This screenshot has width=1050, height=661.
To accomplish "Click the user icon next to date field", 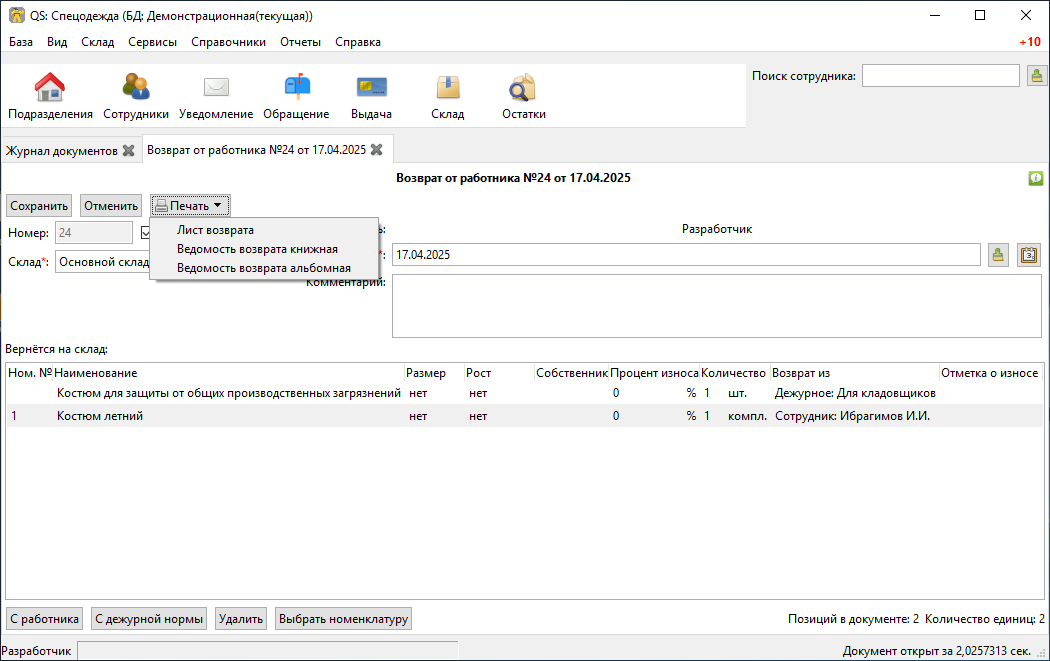I will click(x=998, y=255).
